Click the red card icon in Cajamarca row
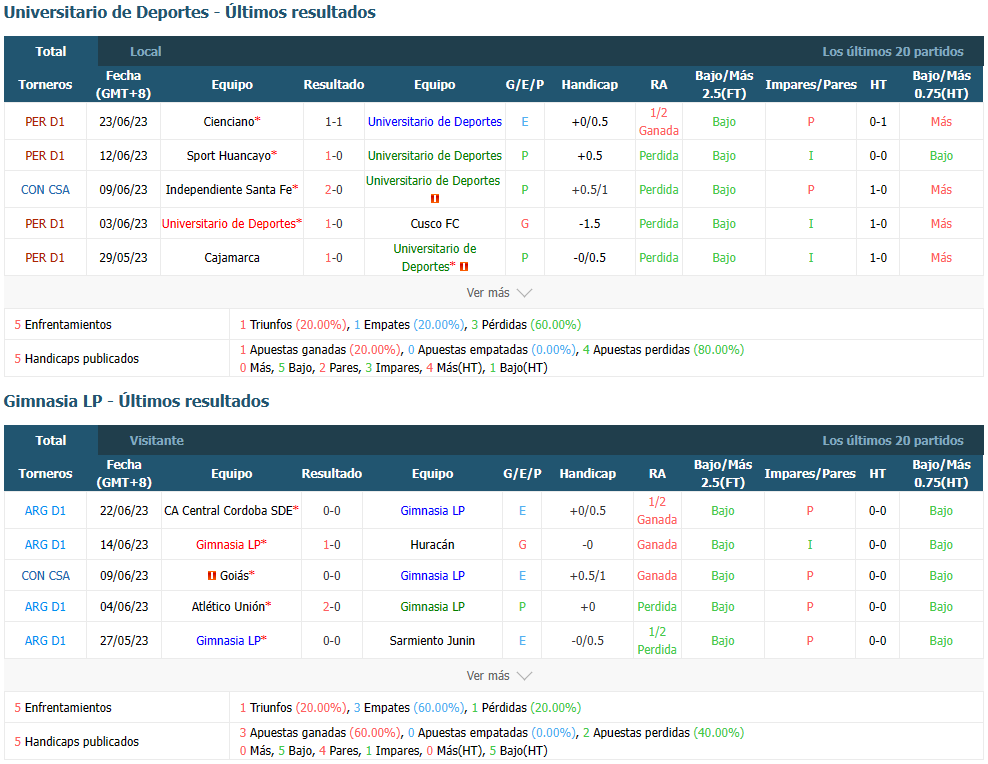The width and height of the screenshot is (988, 764). (464, 266)
